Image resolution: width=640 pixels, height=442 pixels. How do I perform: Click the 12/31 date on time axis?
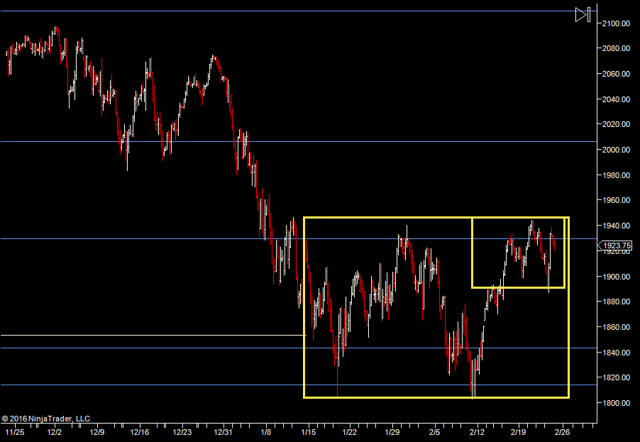224,432
